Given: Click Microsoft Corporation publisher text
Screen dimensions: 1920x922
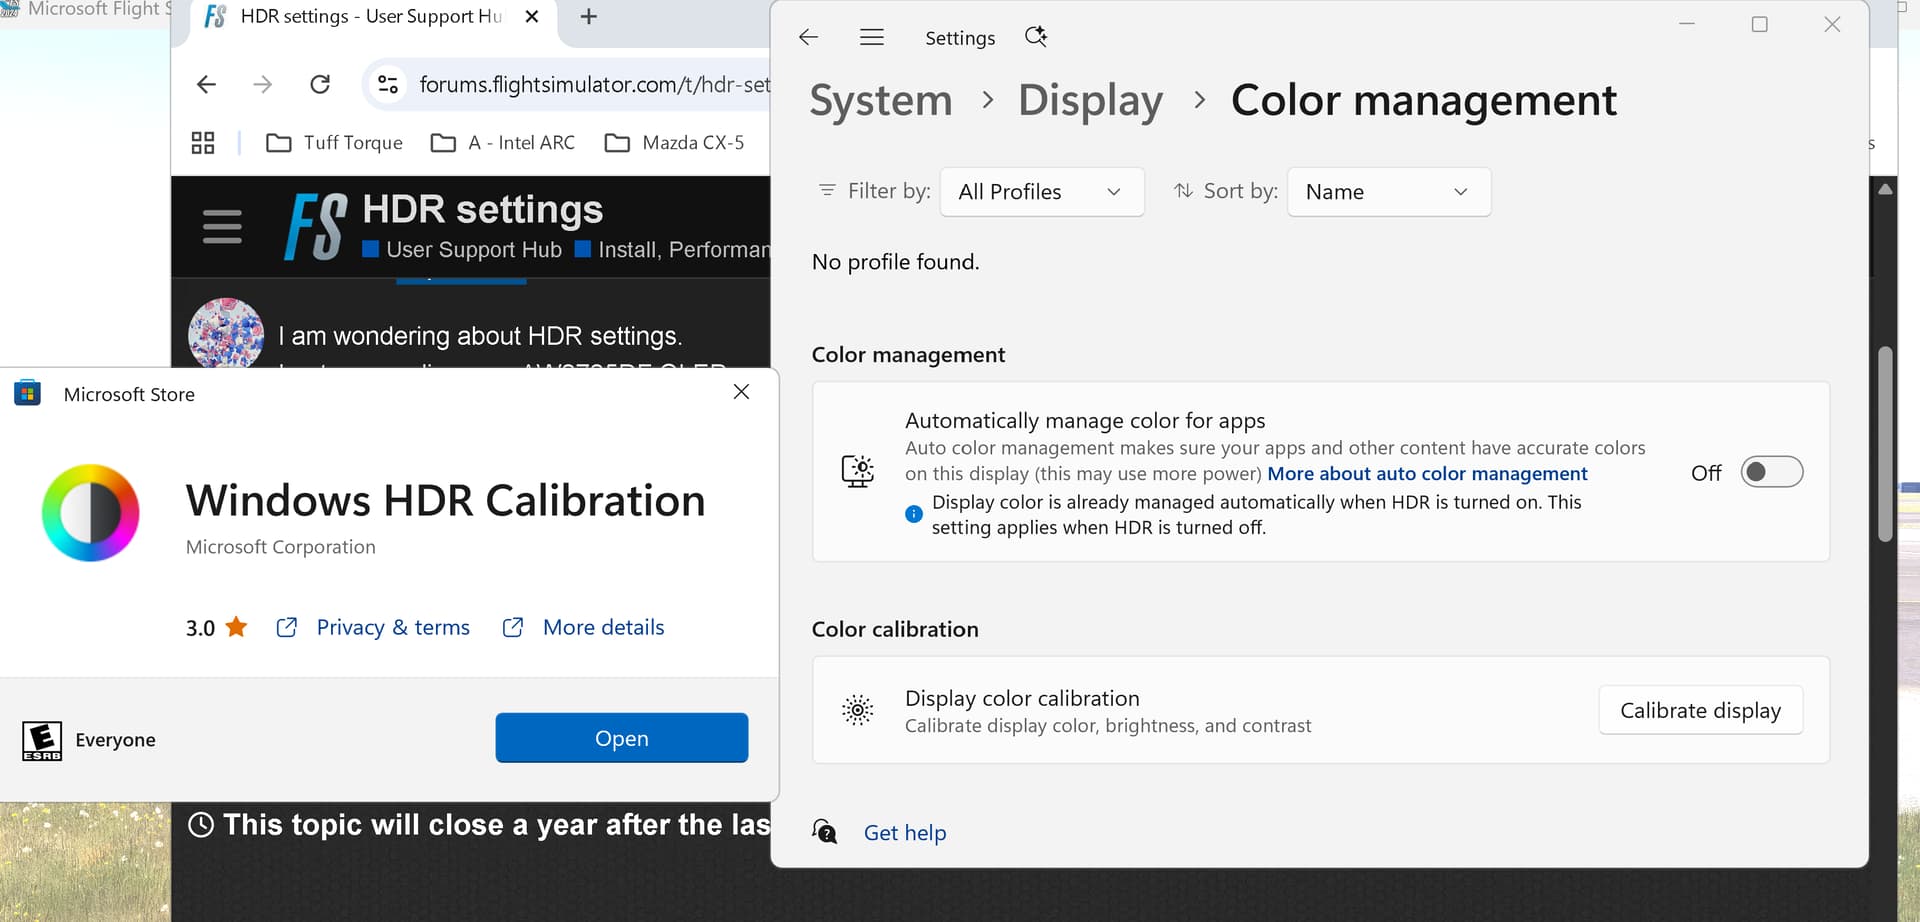Looking at the screenshot, I should pos(281,547).
